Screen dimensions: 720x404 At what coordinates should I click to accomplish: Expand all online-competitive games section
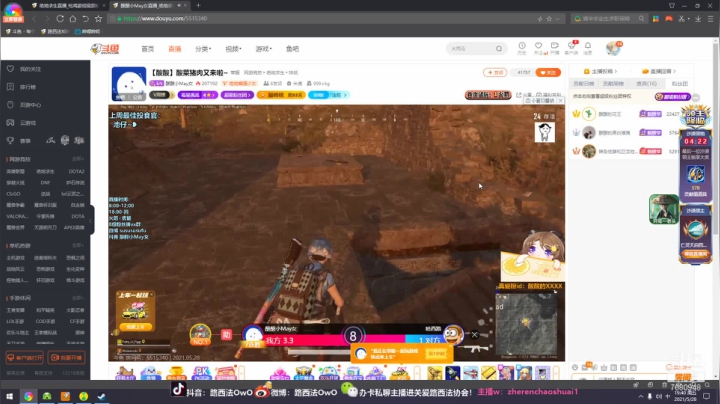[x=78, y=159]
